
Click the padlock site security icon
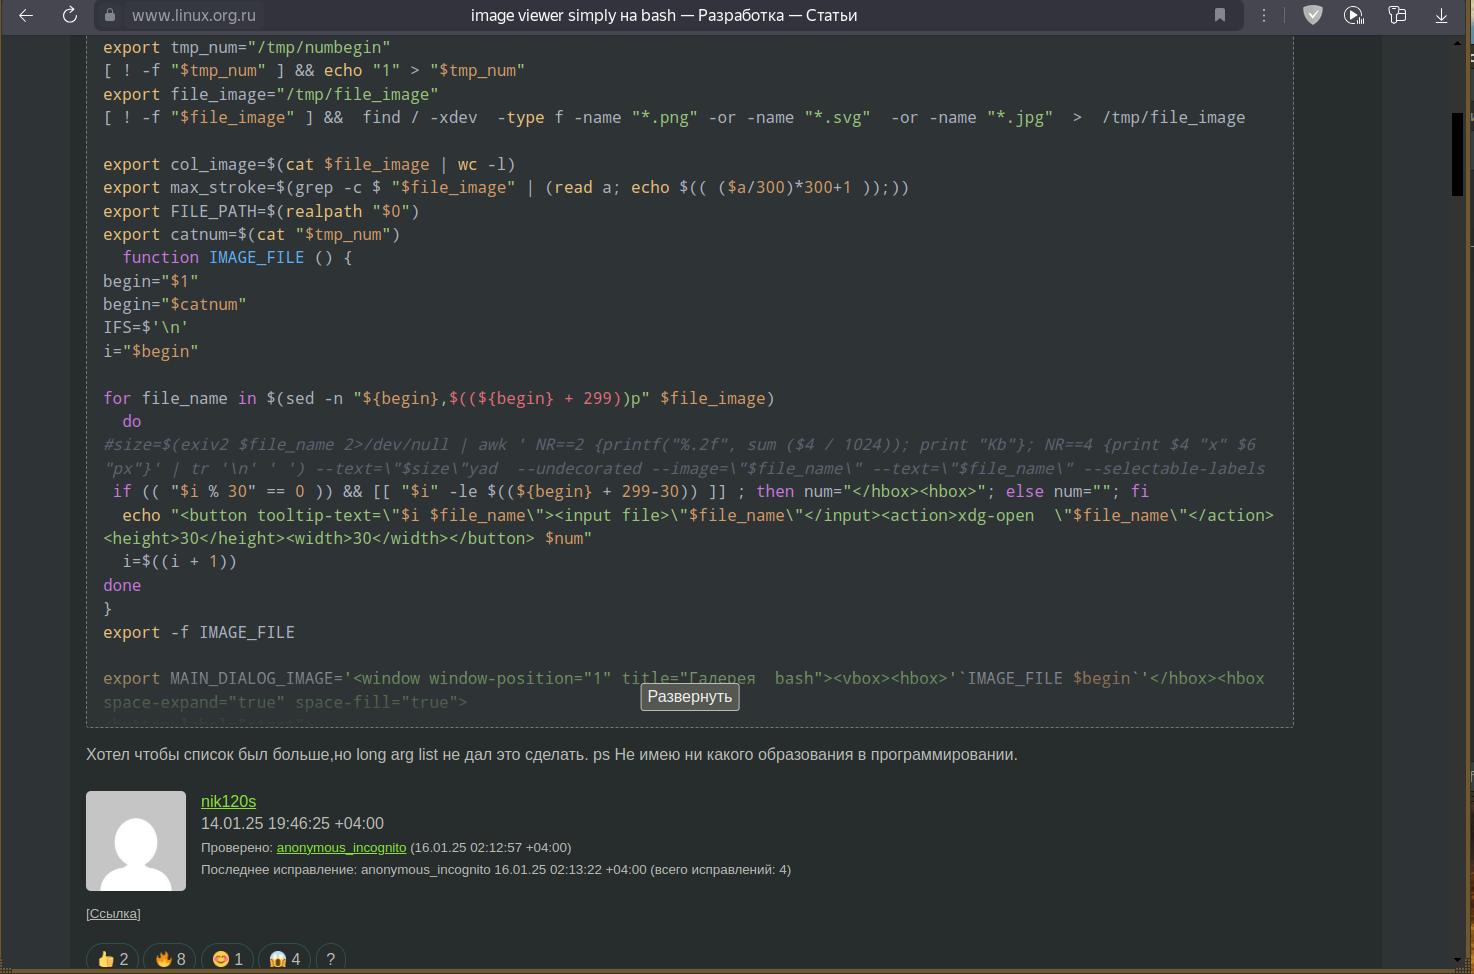tap(111, 15)
